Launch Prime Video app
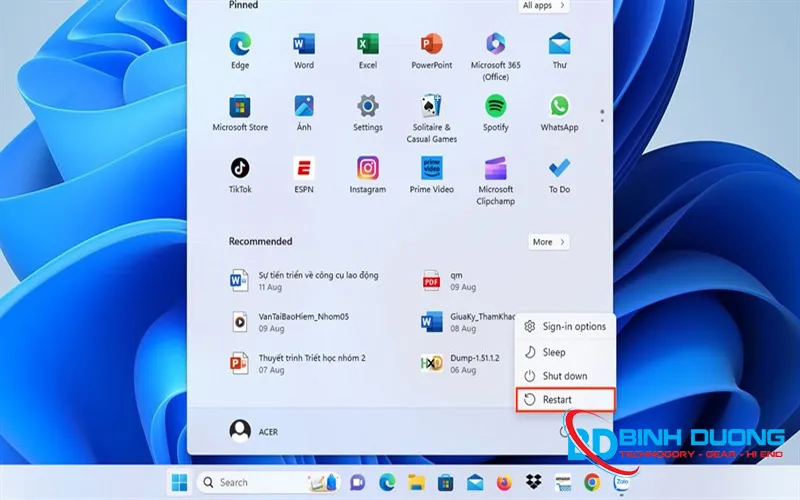 pyautogui.click(x=432, y=174)
